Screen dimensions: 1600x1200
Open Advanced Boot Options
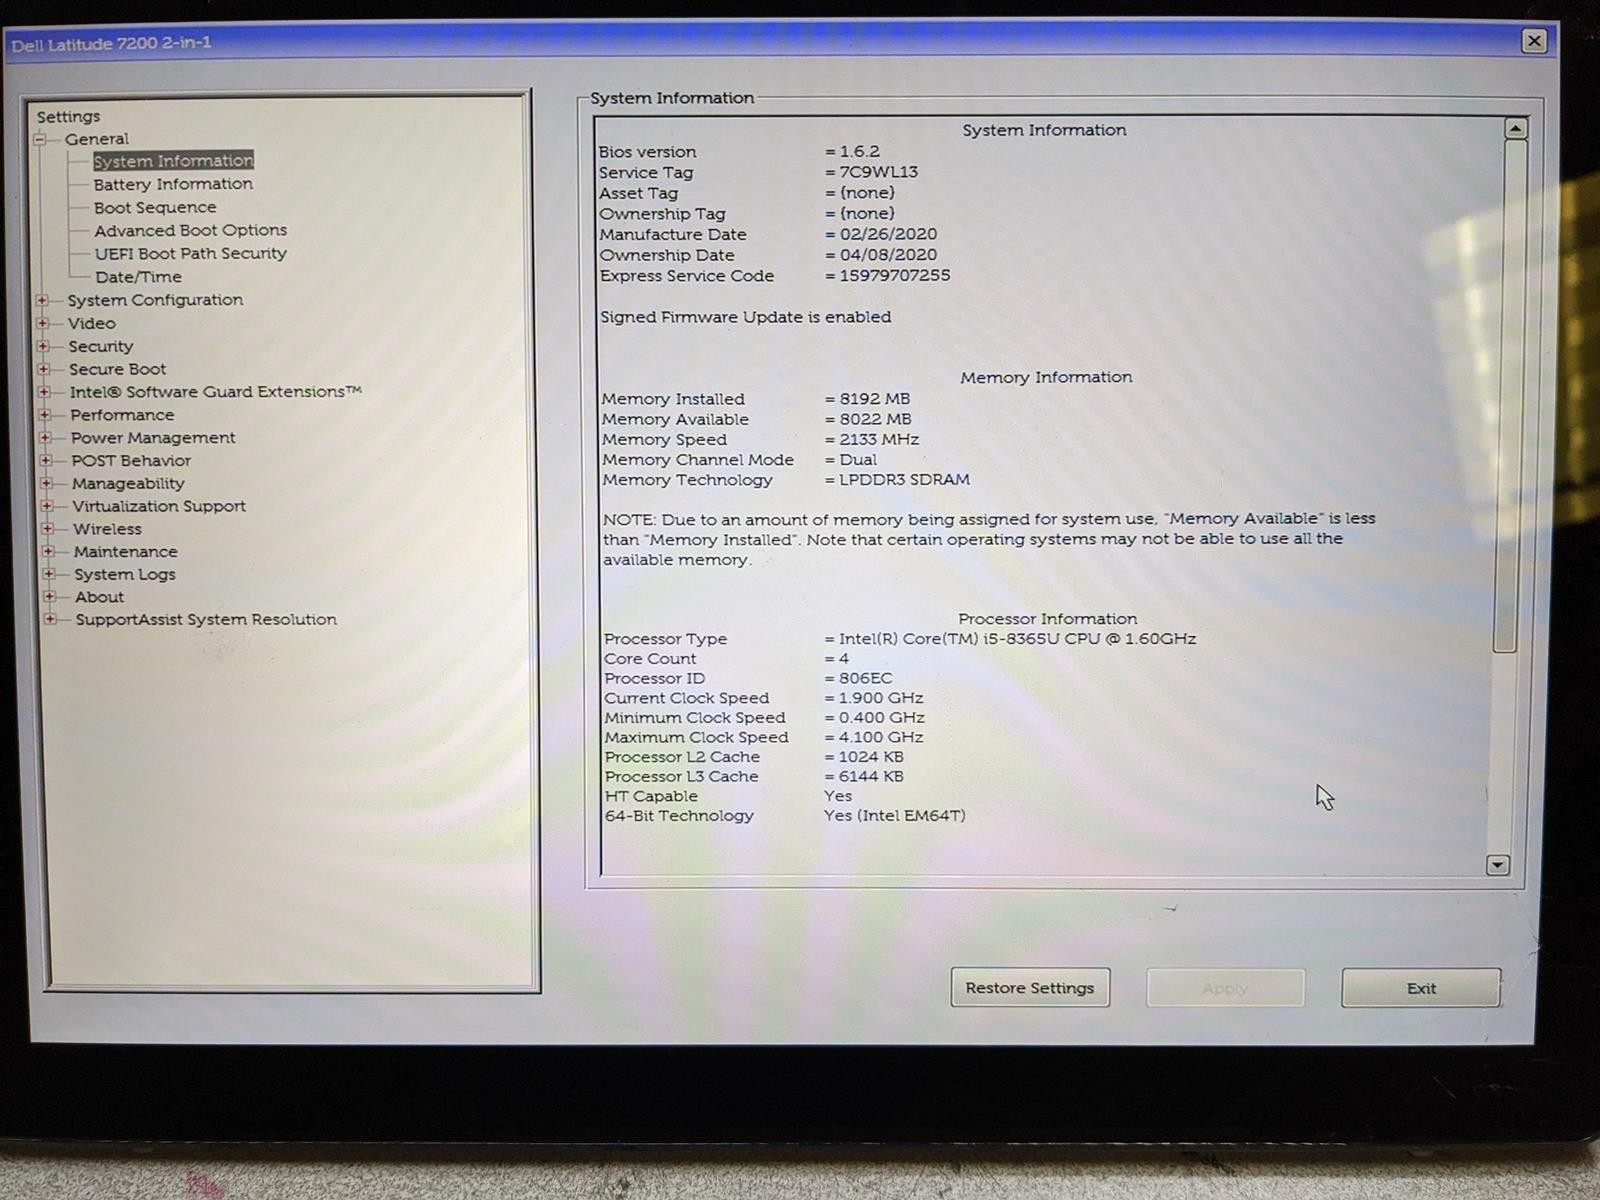191,230
